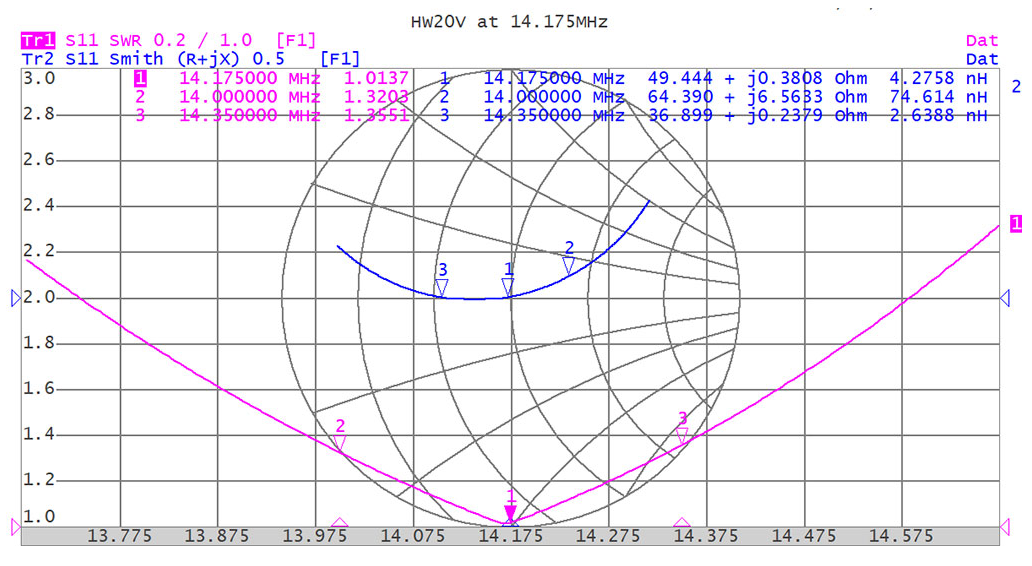Viewport: 1032px width, 566px height.
Task: Click the blue left reference-level triangle
Action: point(16,299)
